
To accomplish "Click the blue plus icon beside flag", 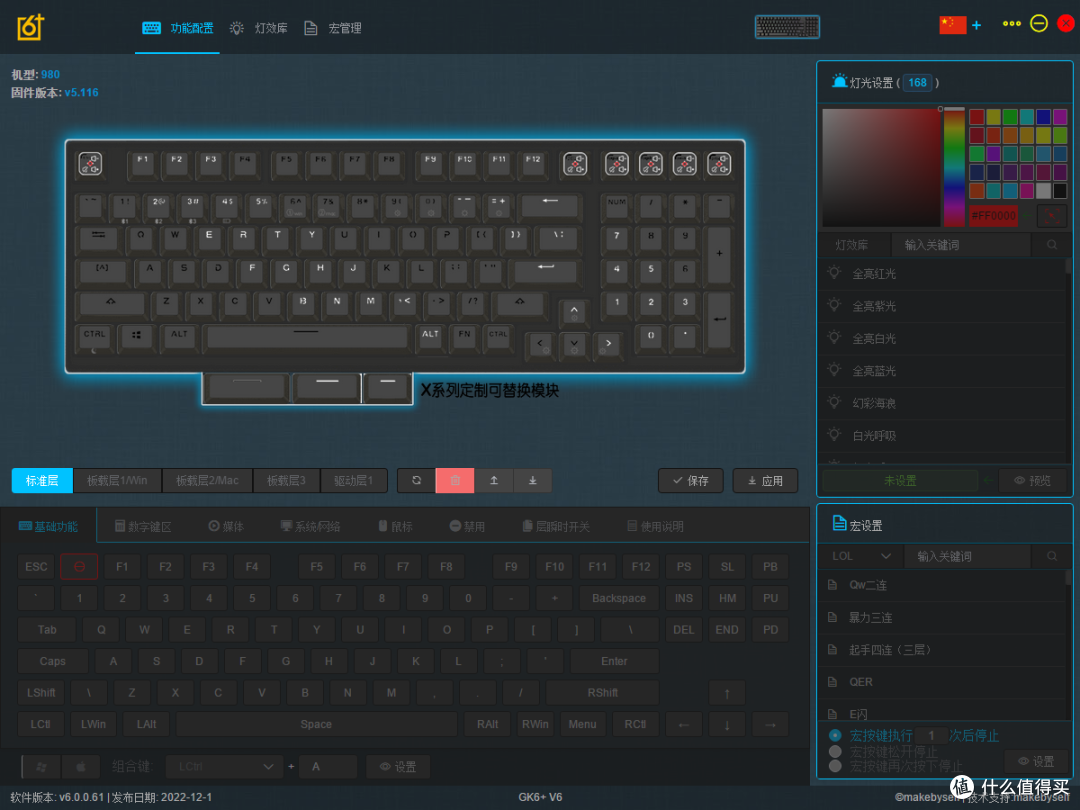I will tap(977, 25).
